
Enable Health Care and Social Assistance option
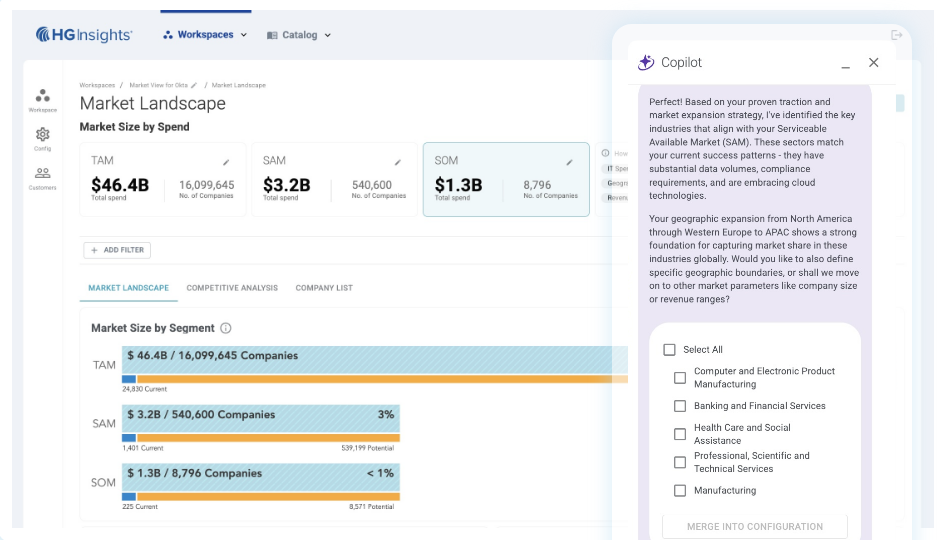click(680, 434)
